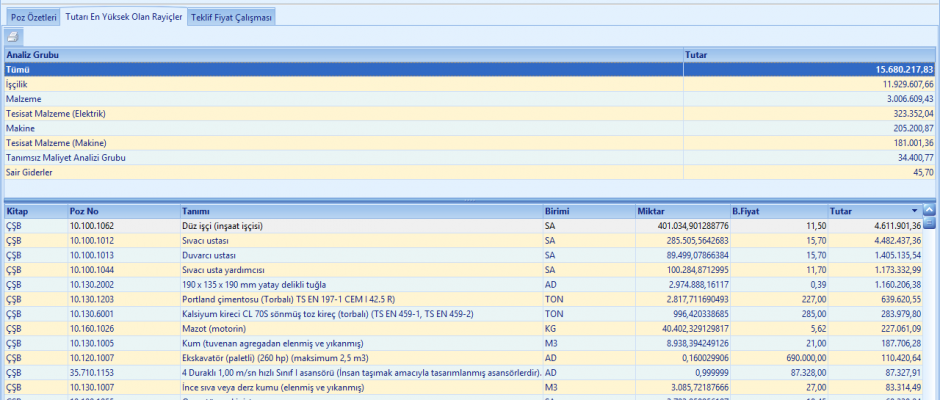Screen dimensions: 940x400
Task: Click the Tutar column sort arrow in lower grid
Action: (x=913, y=211)
